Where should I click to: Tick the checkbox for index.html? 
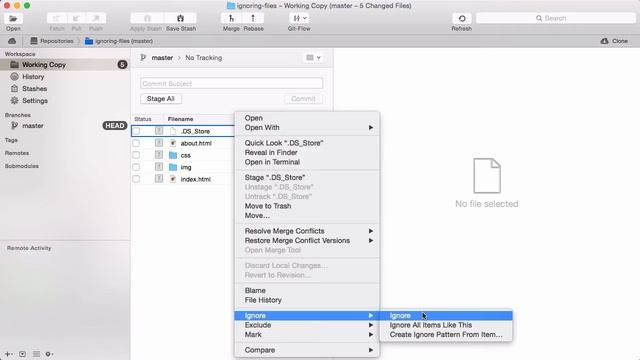coord(136,179)
